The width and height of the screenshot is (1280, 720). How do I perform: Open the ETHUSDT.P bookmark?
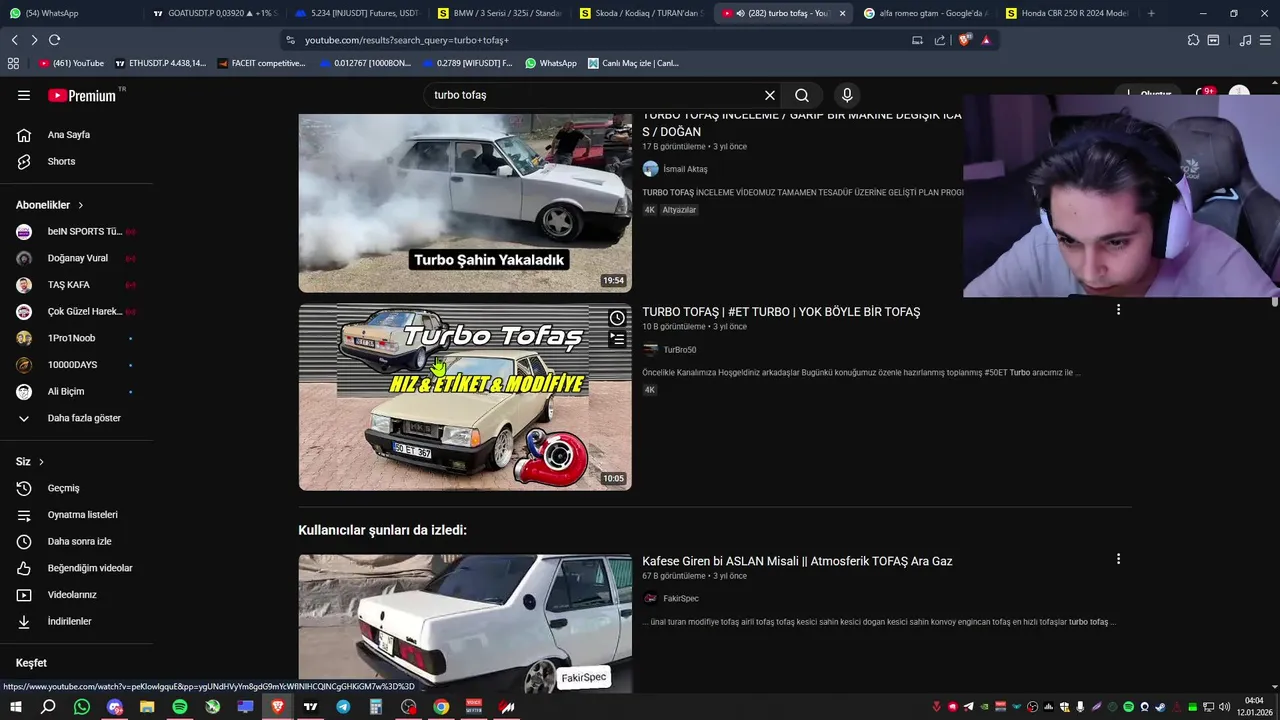click(x=161, y=63)
